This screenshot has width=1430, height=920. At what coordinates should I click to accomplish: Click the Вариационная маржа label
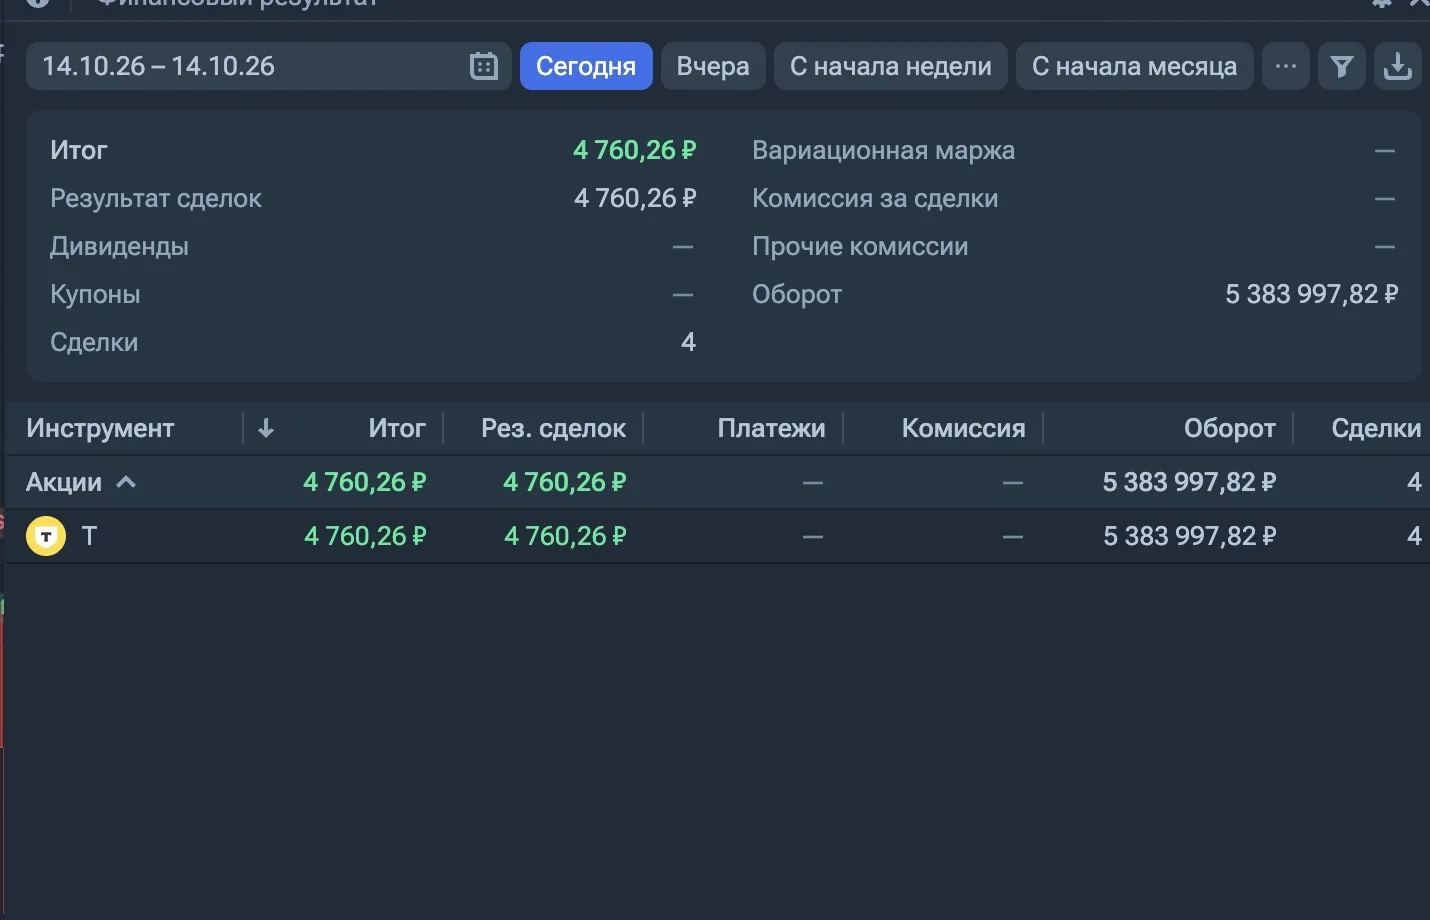[x=884, y=150]
